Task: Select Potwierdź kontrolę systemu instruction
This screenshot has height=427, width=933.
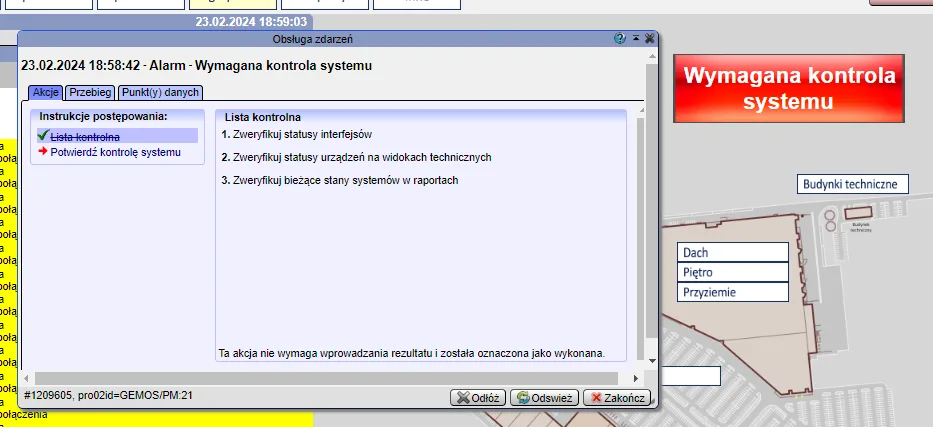Action: point(115,152)
